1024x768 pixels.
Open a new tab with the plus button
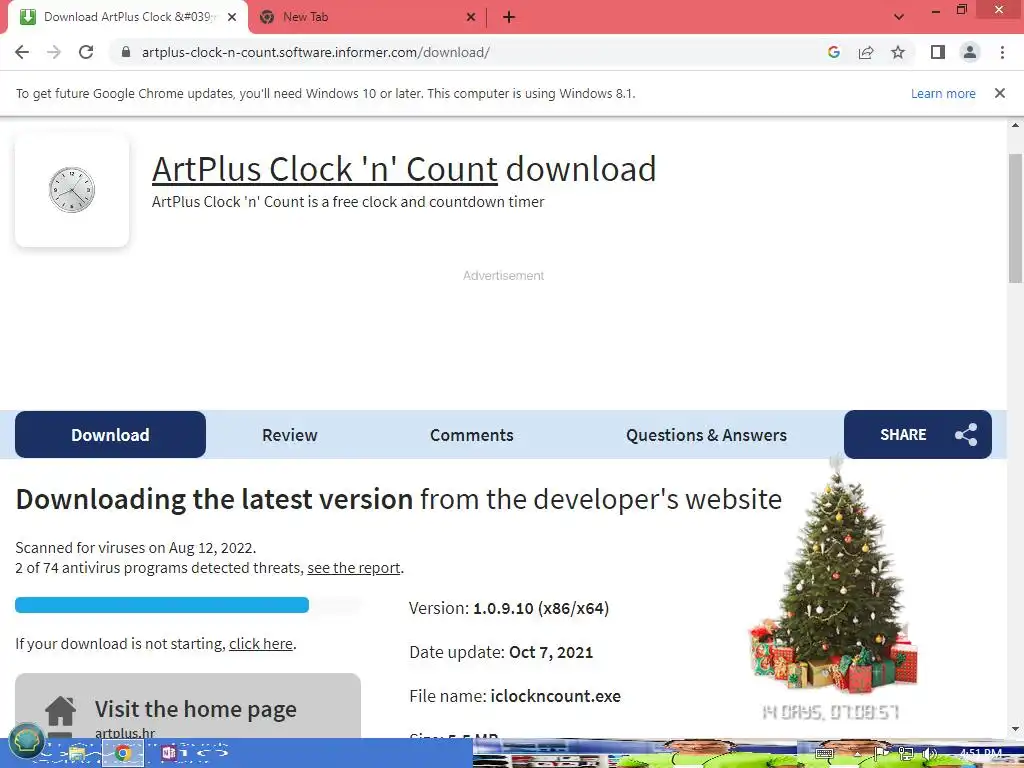coord(509,17)
